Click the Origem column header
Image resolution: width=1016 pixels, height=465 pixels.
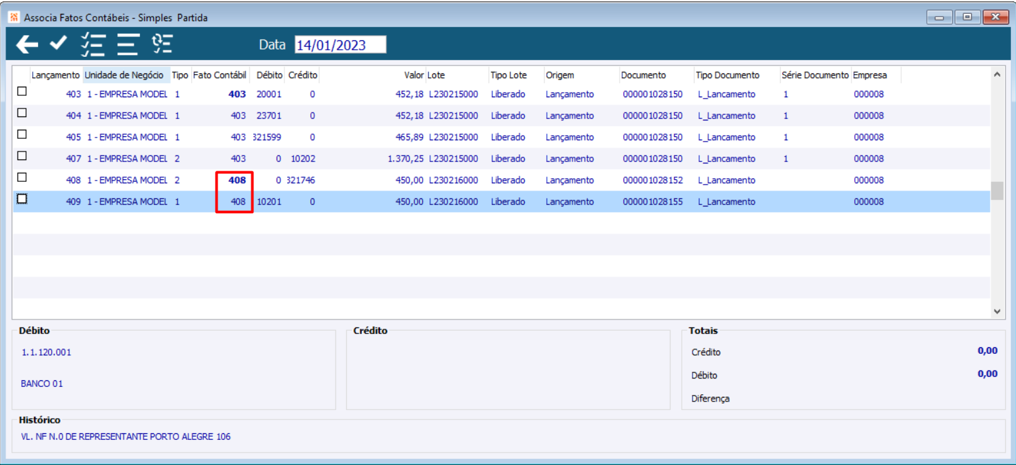point(581,75)
